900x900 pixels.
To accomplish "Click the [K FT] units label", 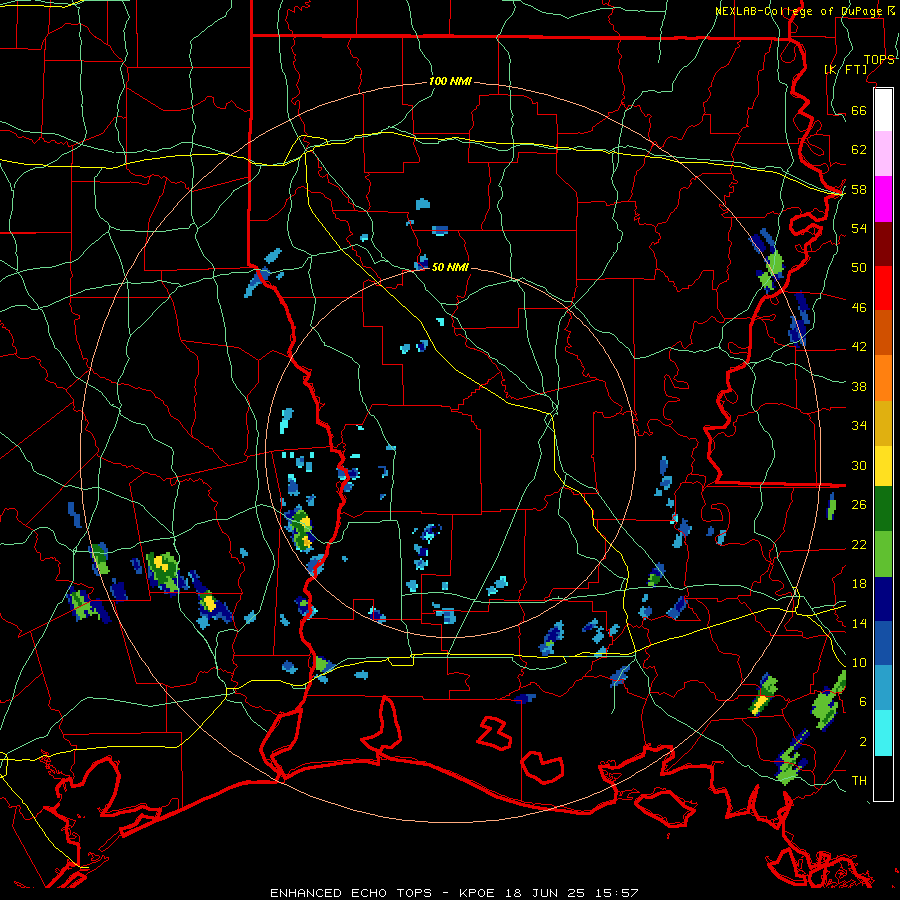I will pyautogui.click(x=845, y=69).
